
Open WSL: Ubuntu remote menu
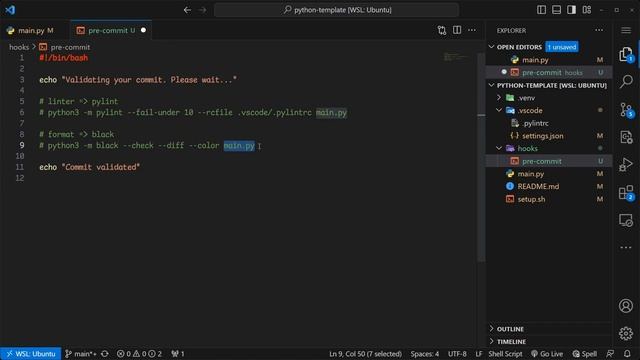[31, 354]
